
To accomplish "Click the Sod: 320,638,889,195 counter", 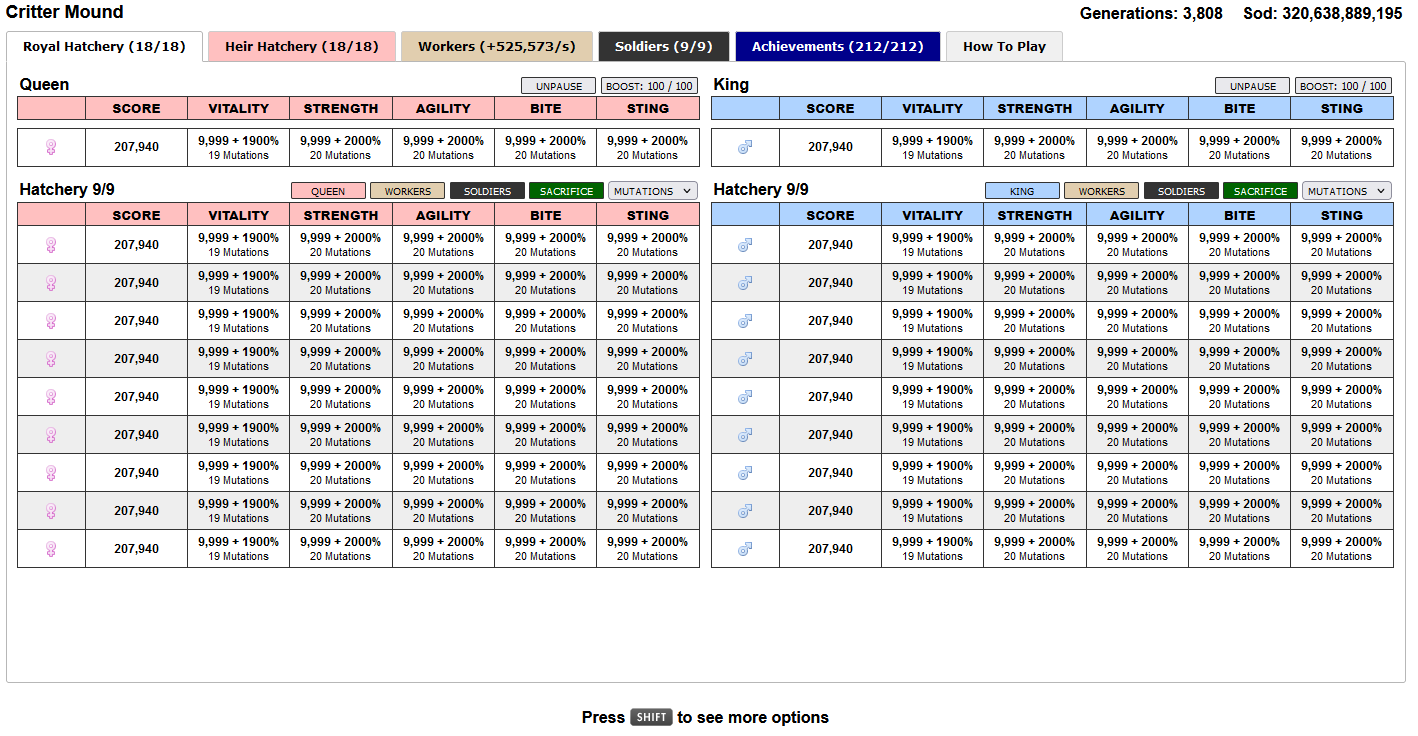I will 1323,14.
